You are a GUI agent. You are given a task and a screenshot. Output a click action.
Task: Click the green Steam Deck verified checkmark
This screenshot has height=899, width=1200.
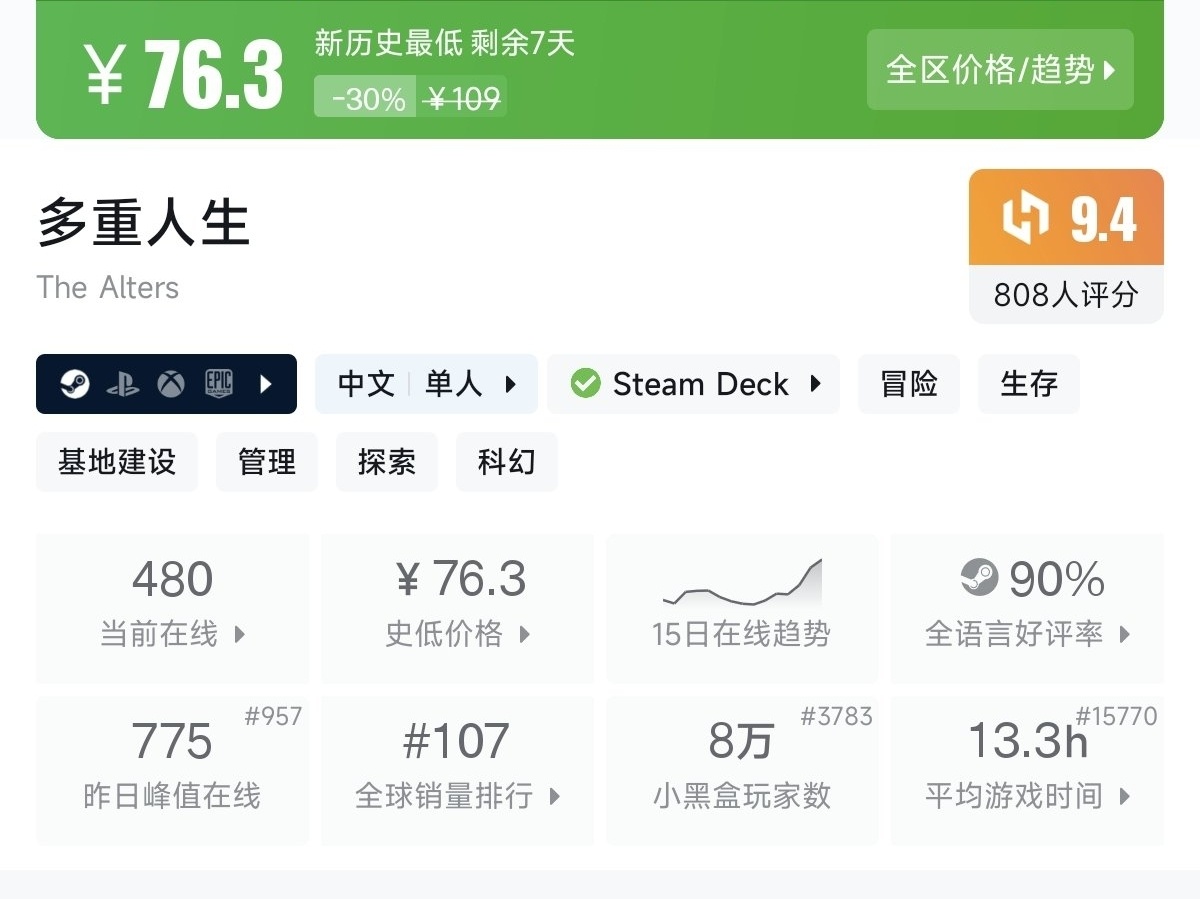[x=585, y=384]
